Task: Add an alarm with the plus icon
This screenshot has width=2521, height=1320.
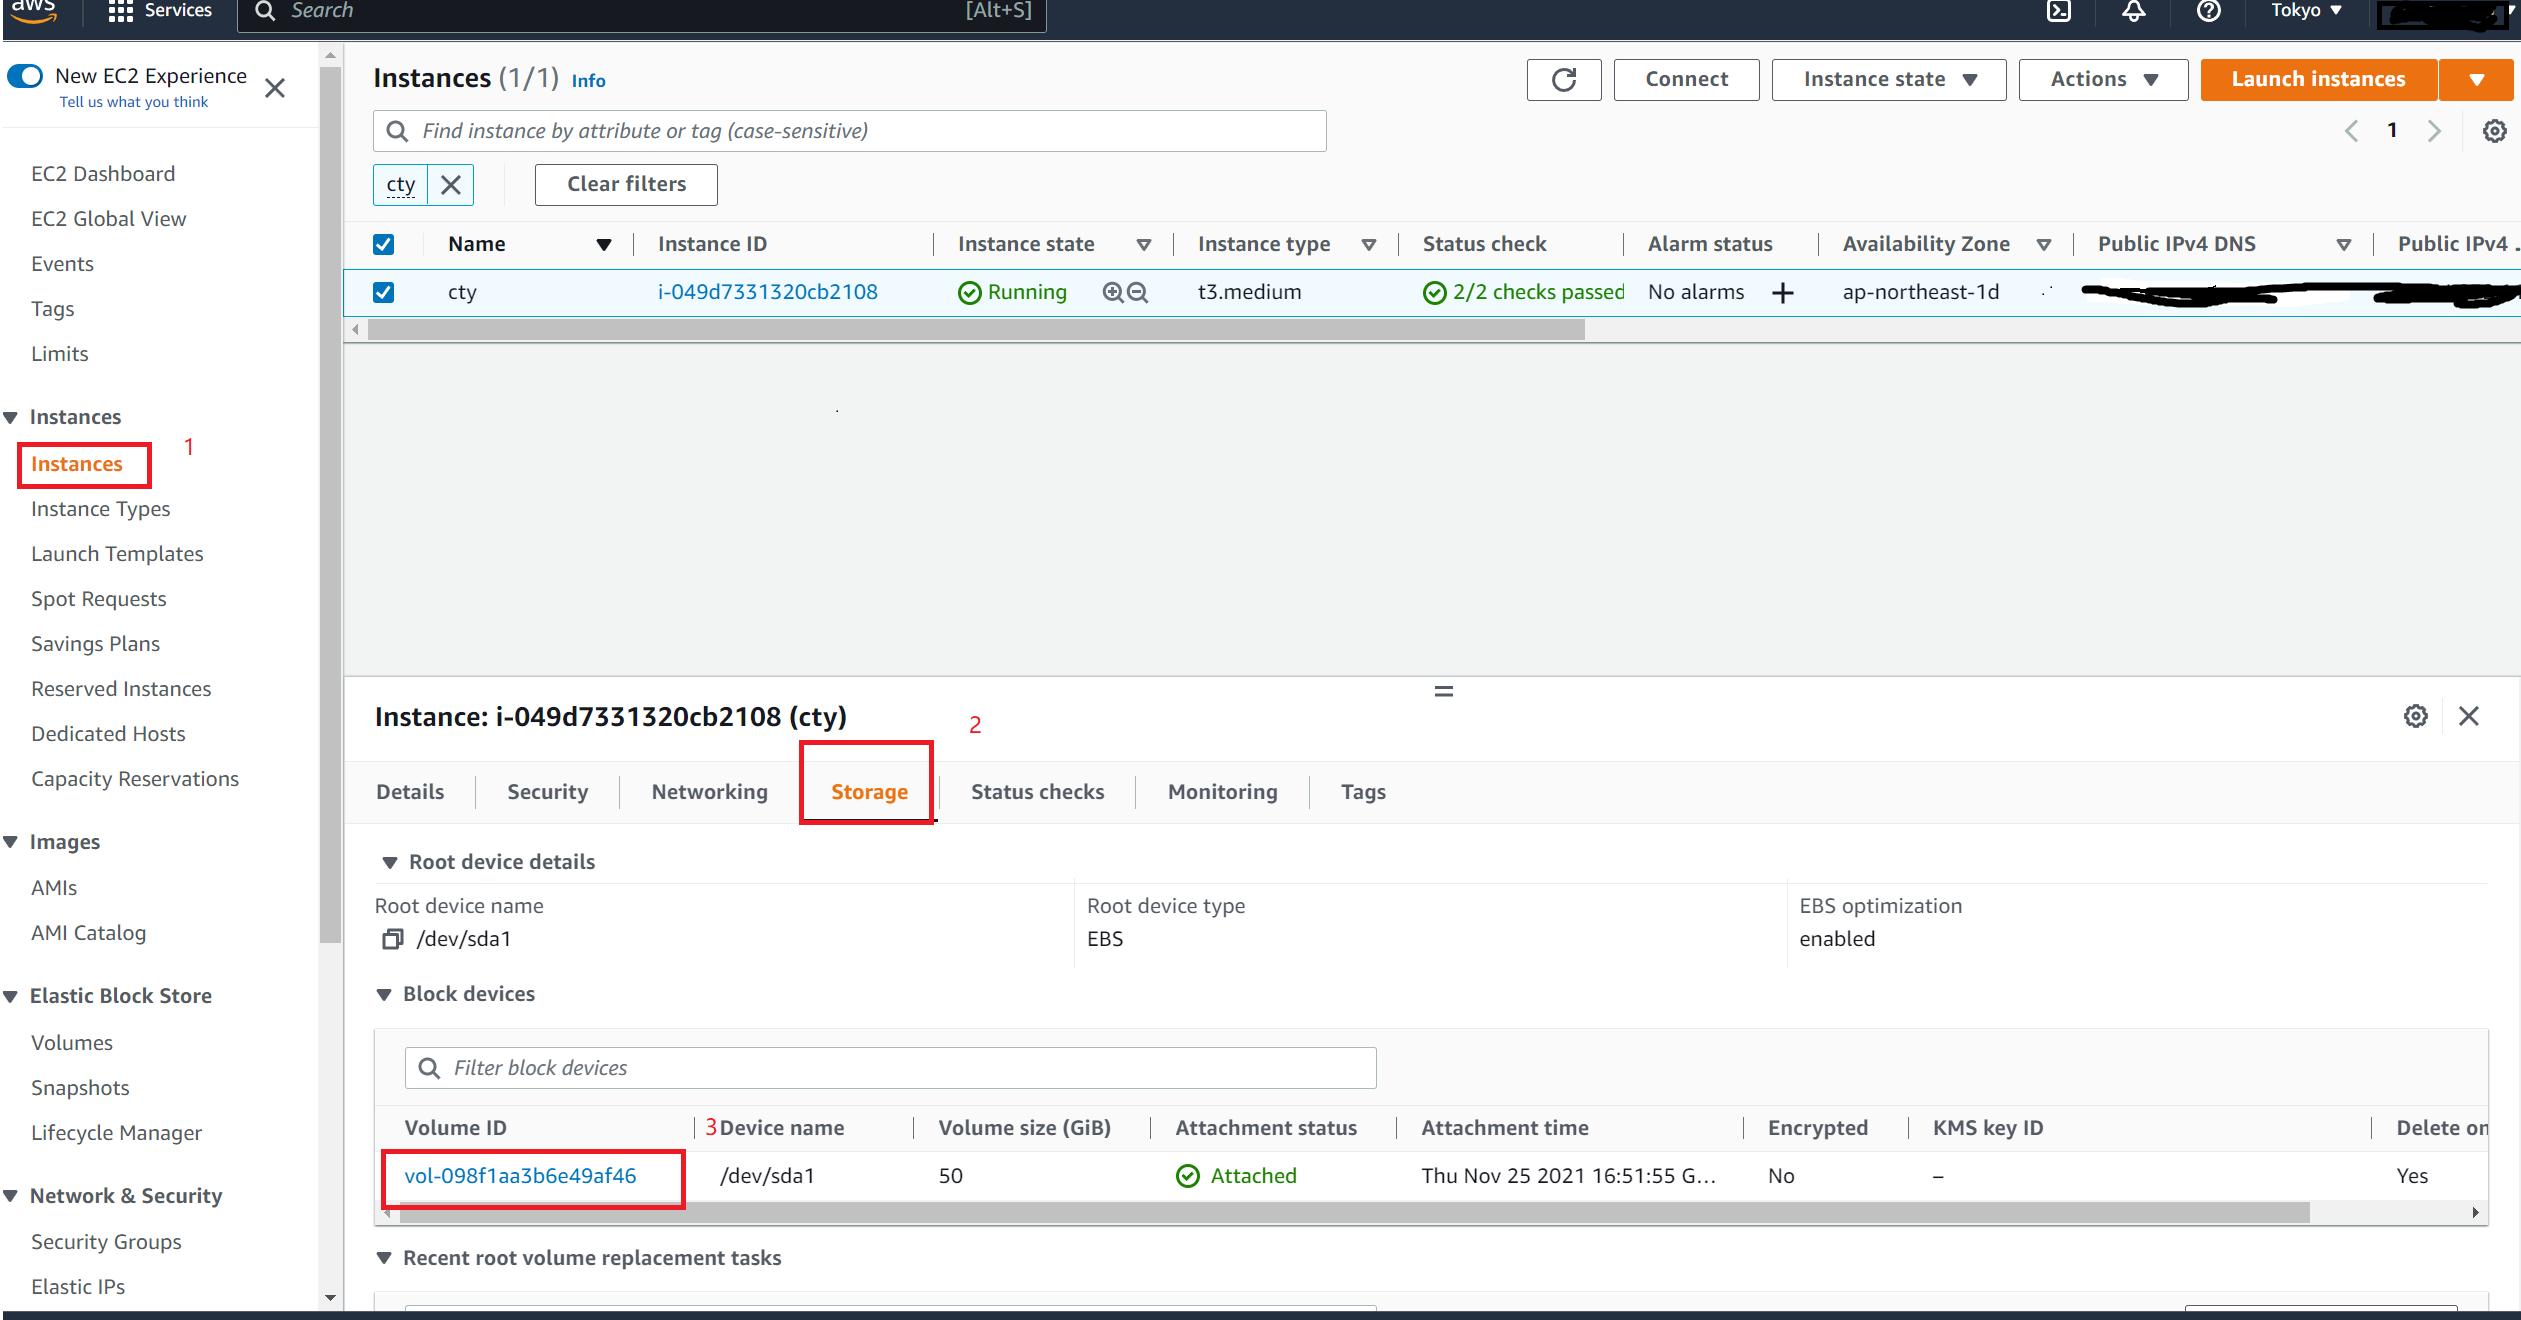Action: [x=1785, y=292]
